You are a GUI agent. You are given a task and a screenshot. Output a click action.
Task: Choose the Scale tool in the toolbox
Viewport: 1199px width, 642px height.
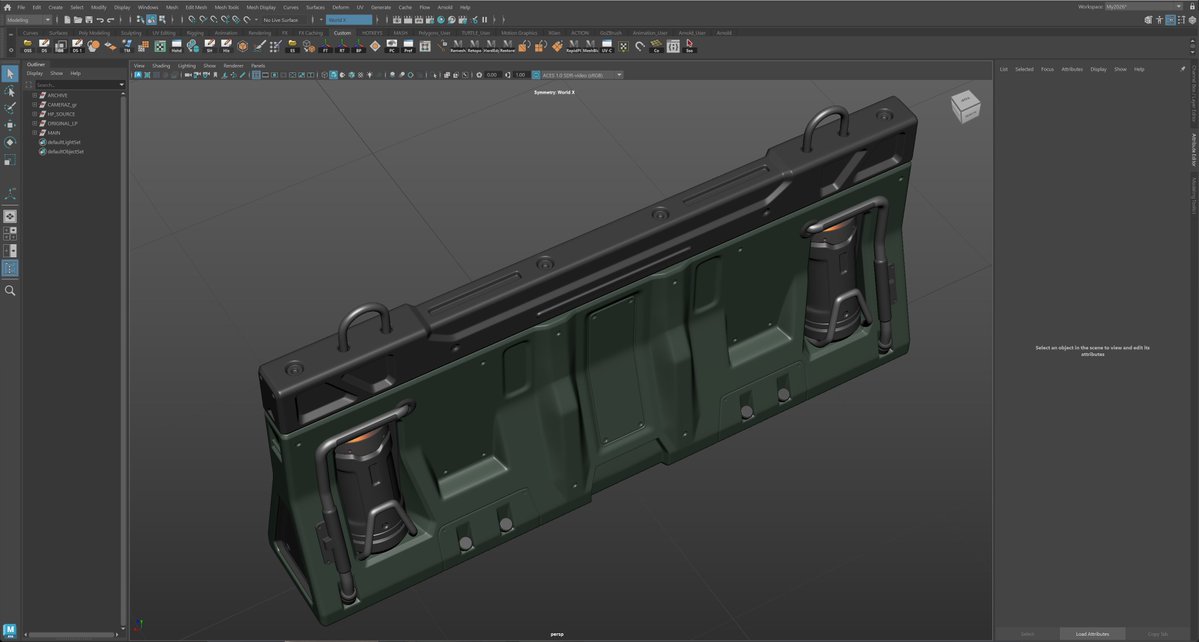pos(10,160)
